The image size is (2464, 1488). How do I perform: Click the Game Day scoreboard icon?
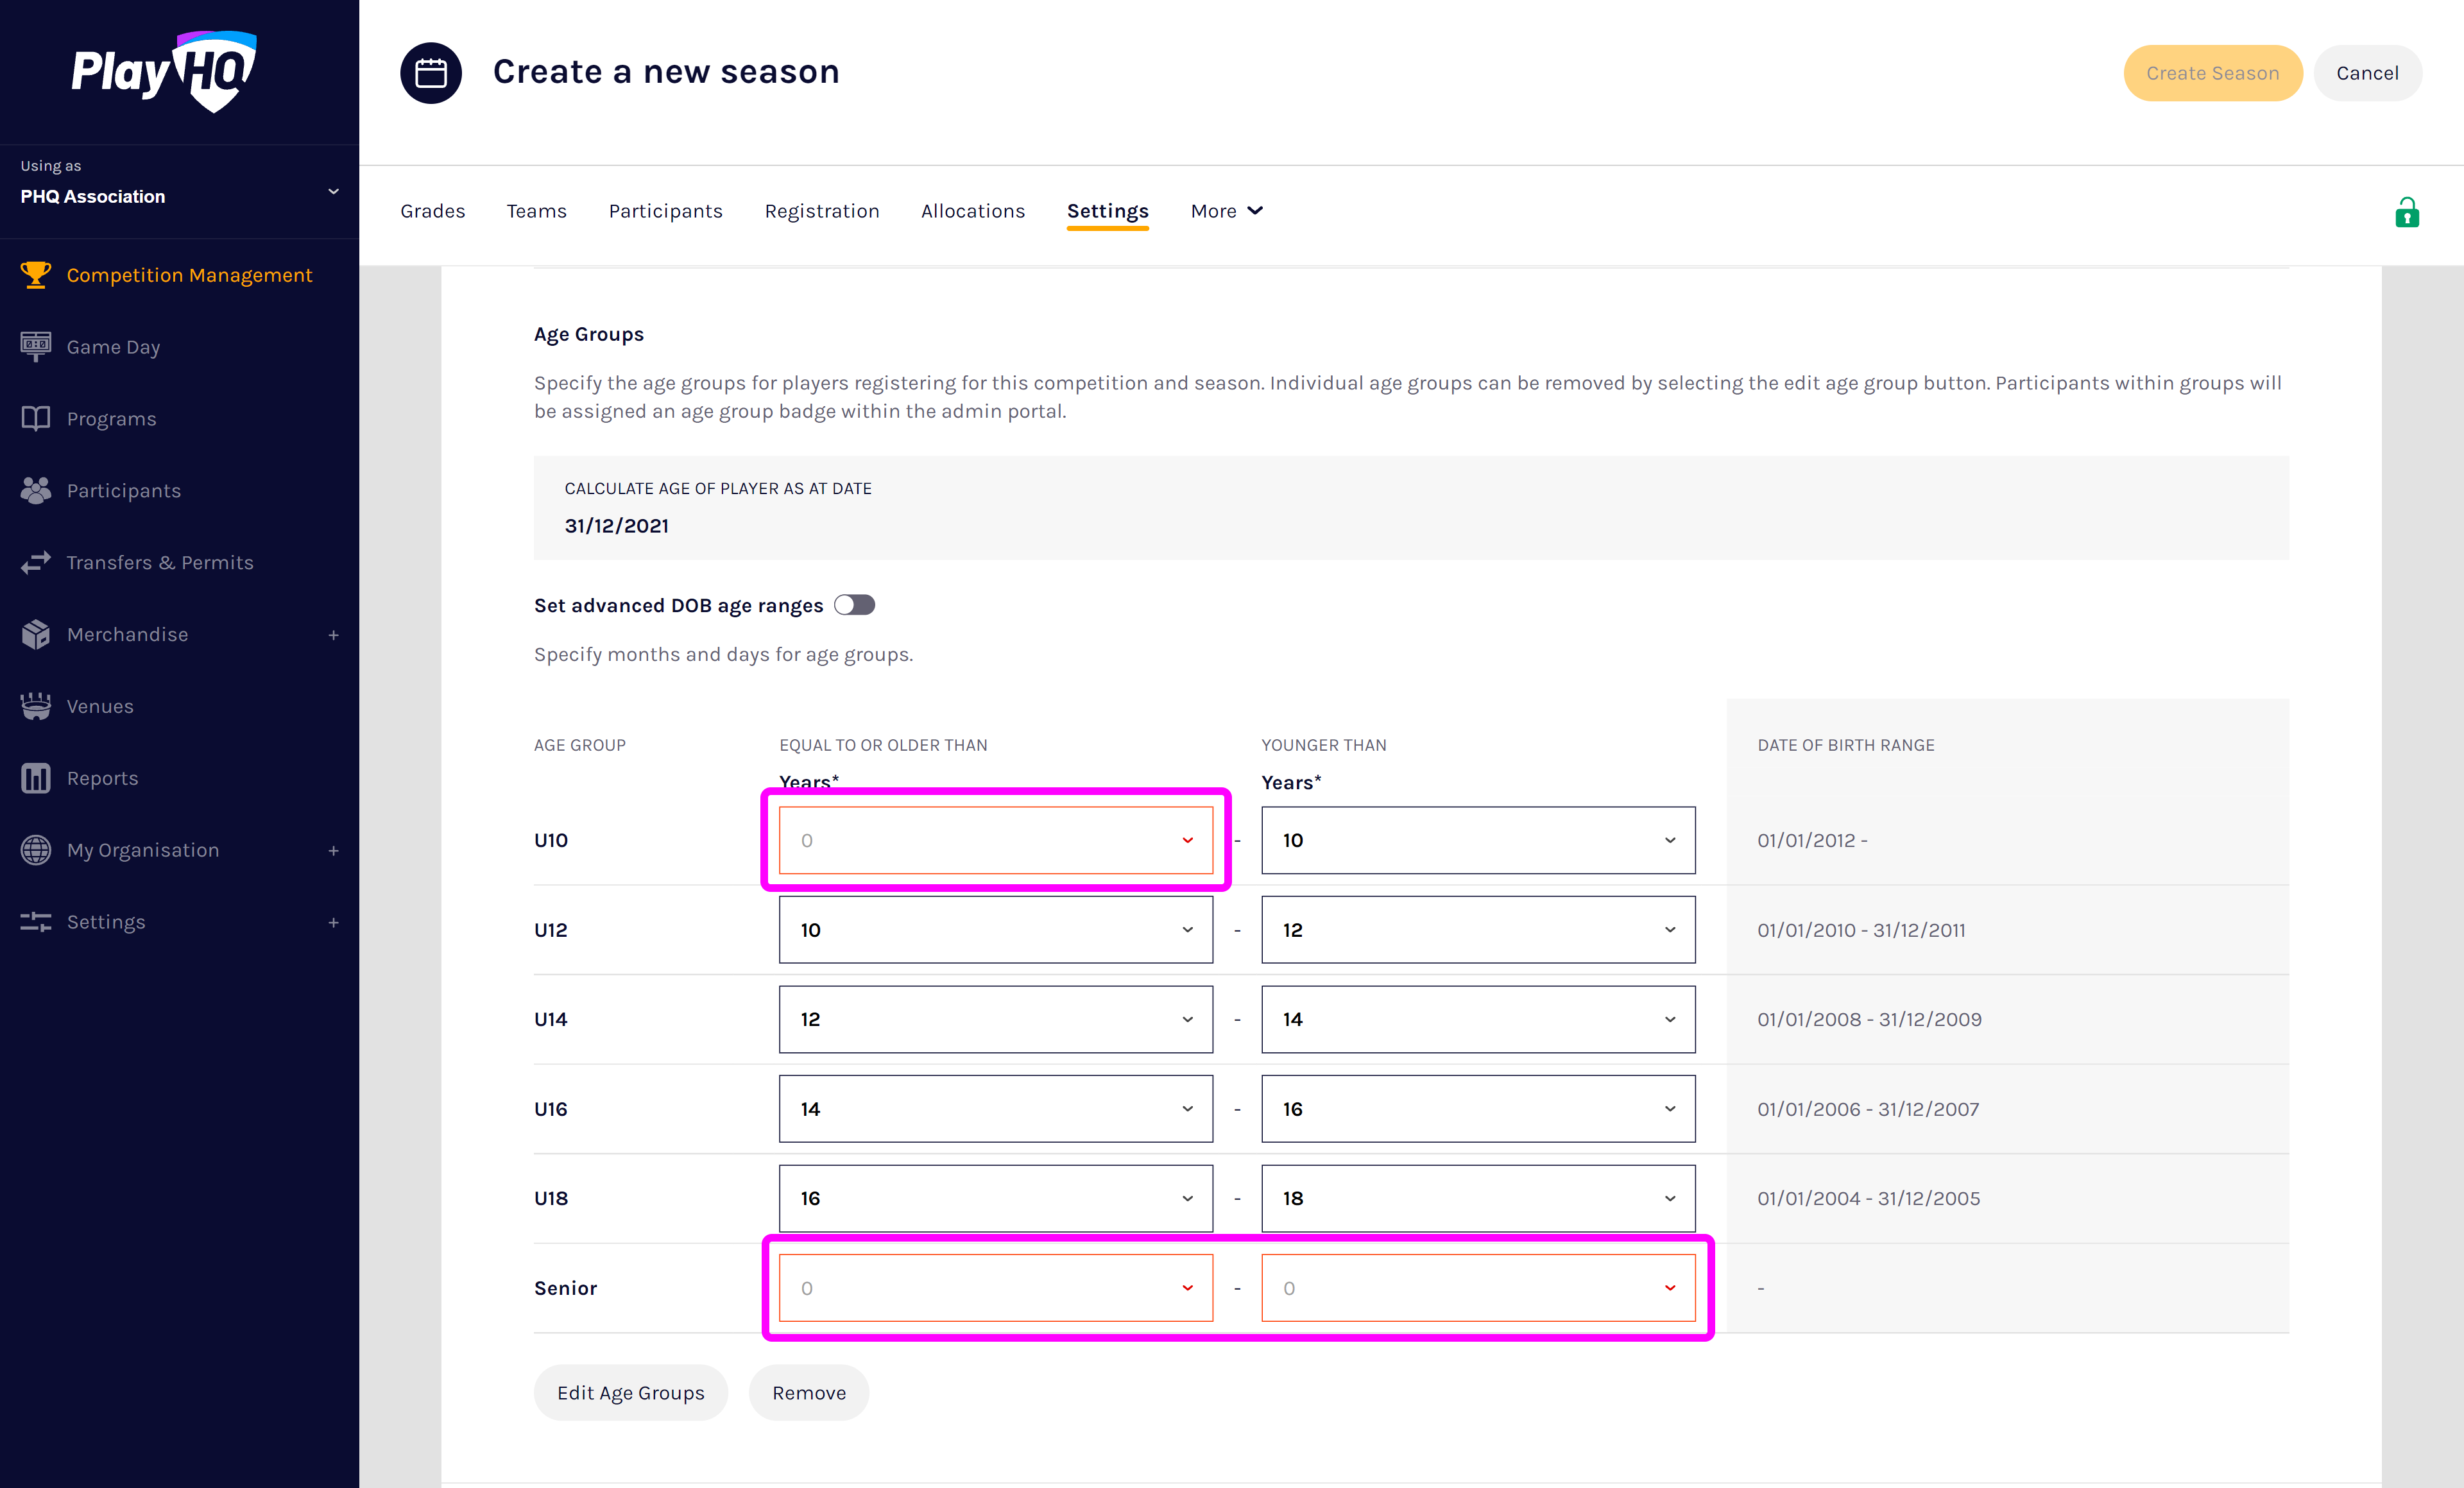coord(36,346)
